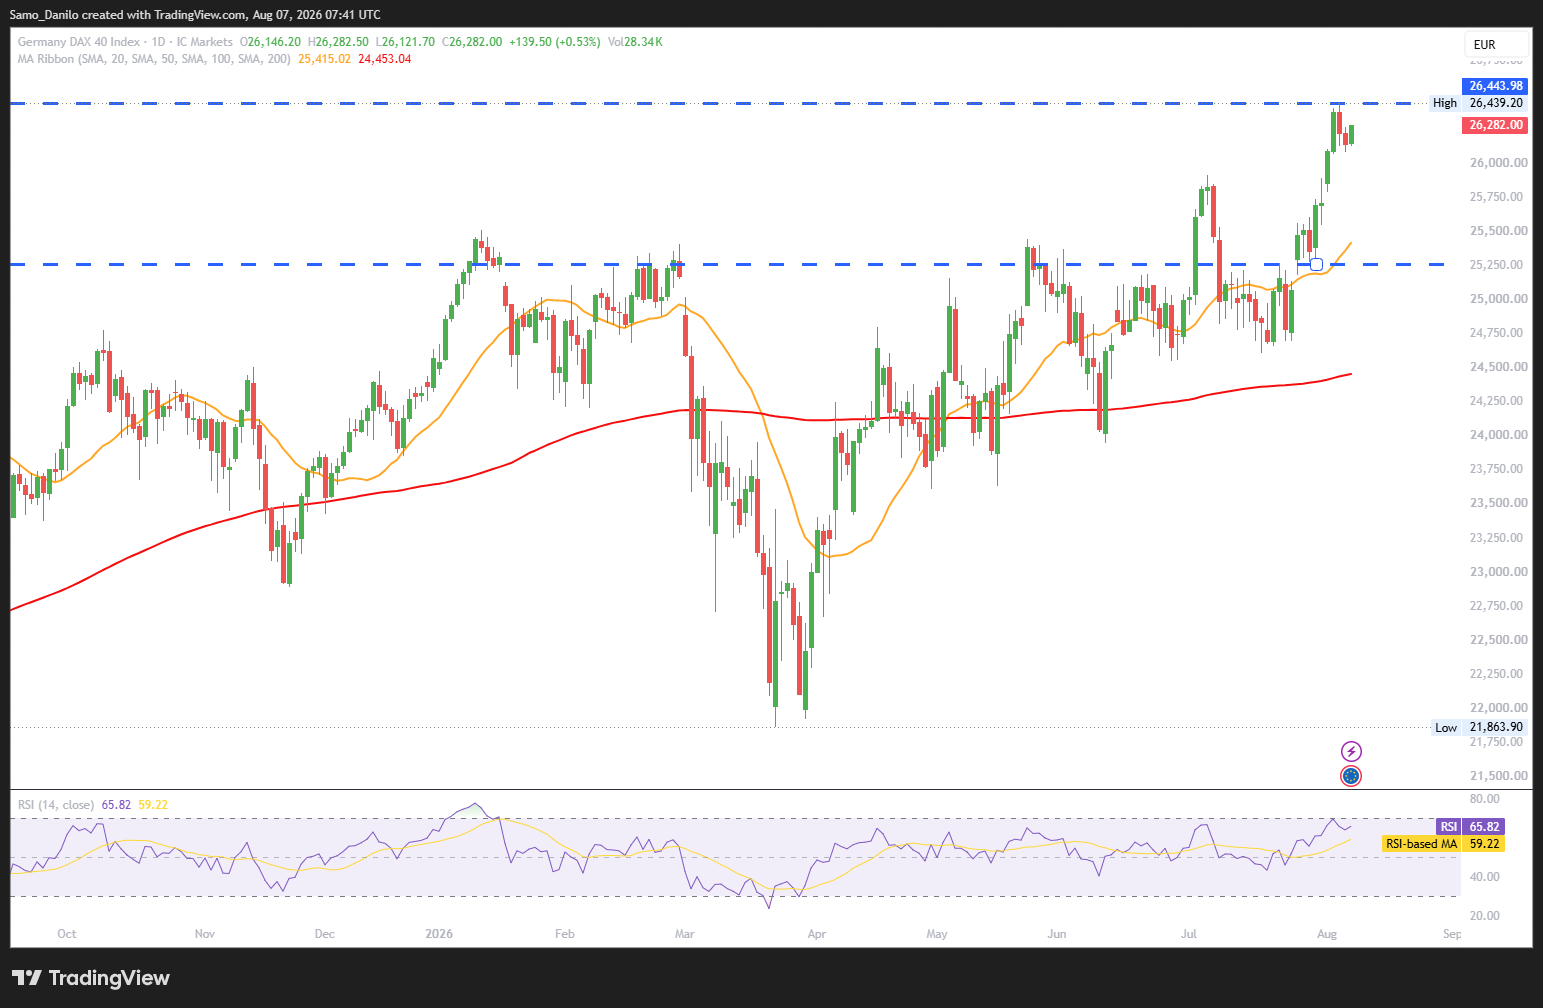Click the yellow 59.22 value in RSI legend

(153, 804)
